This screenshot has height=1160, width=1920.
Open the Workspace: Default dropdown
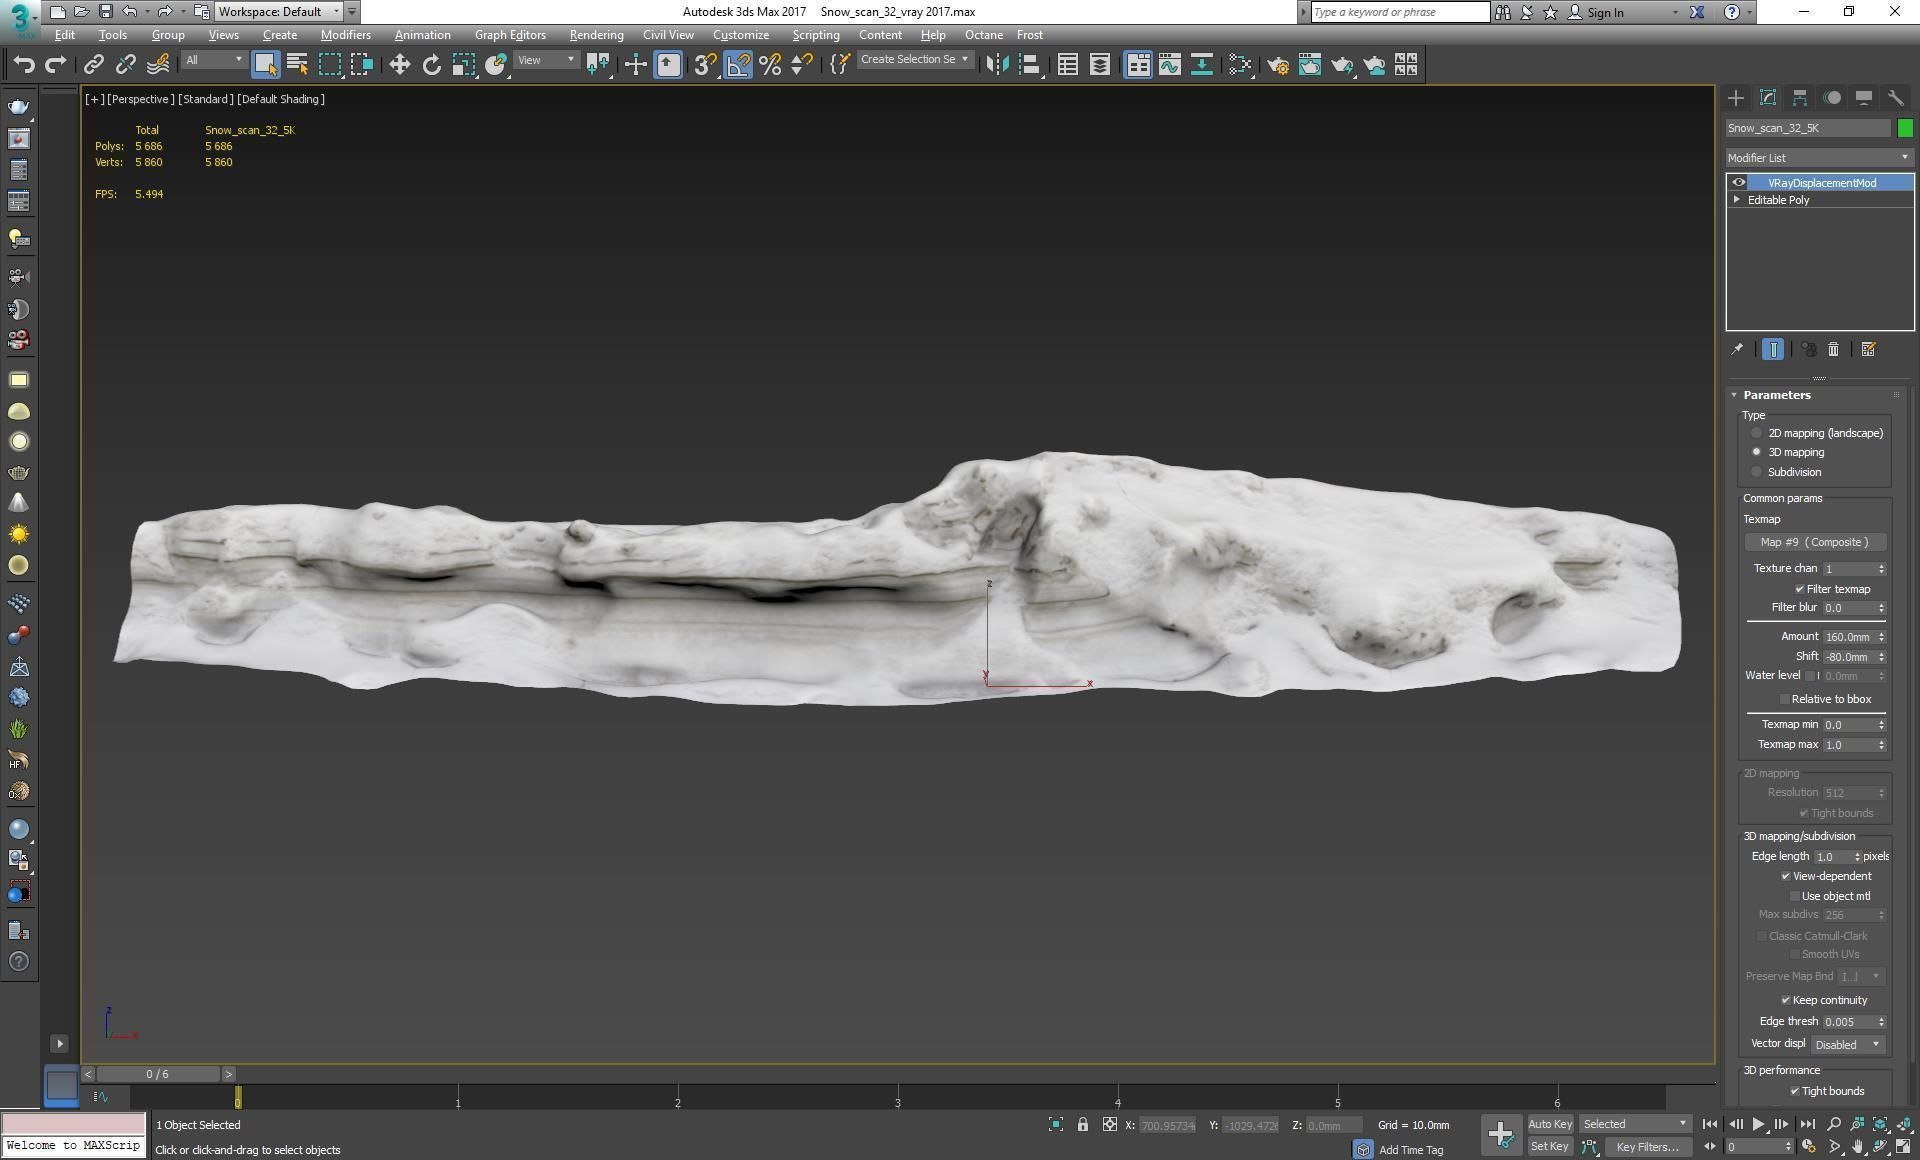tap(279, 12)
